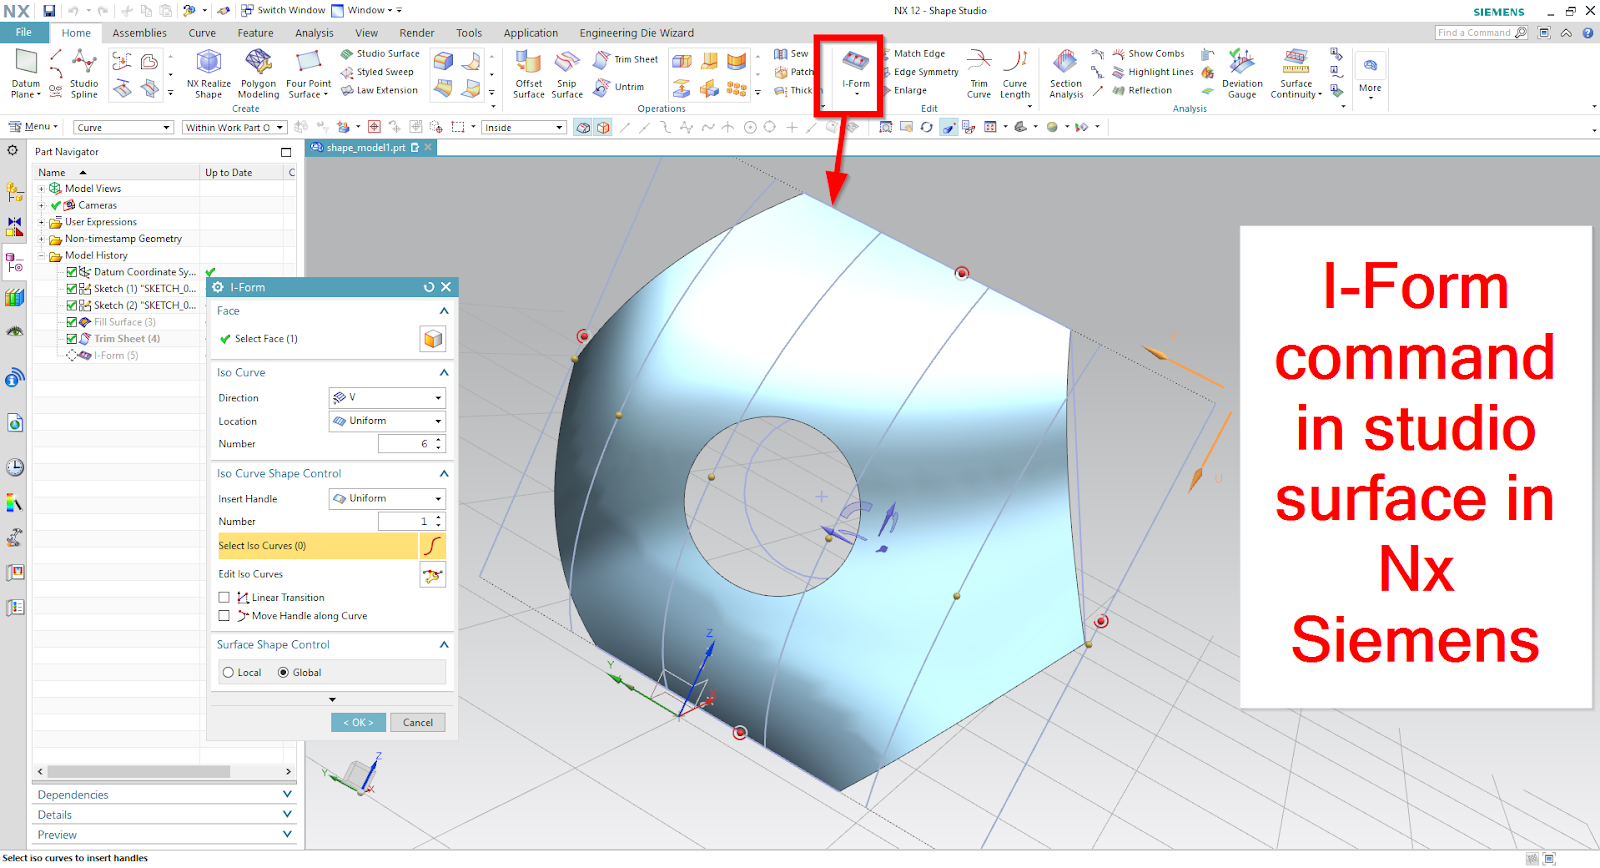Click the Untrim command
The height and width of the screenshot is (868, 1600).
[x=619, y=87]
